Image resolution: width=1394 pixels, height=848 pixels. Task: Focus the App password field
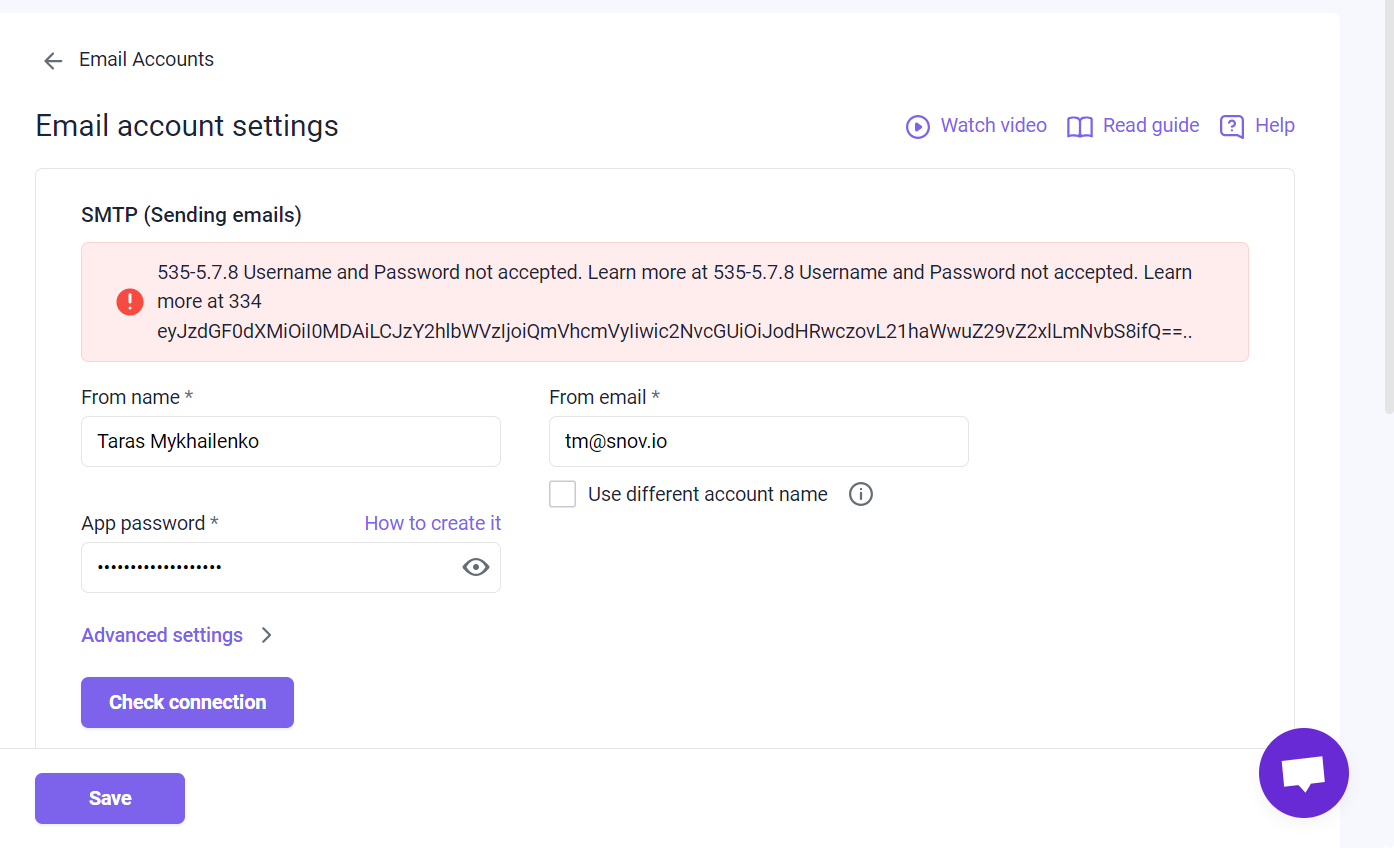click(x=270, y=567)
